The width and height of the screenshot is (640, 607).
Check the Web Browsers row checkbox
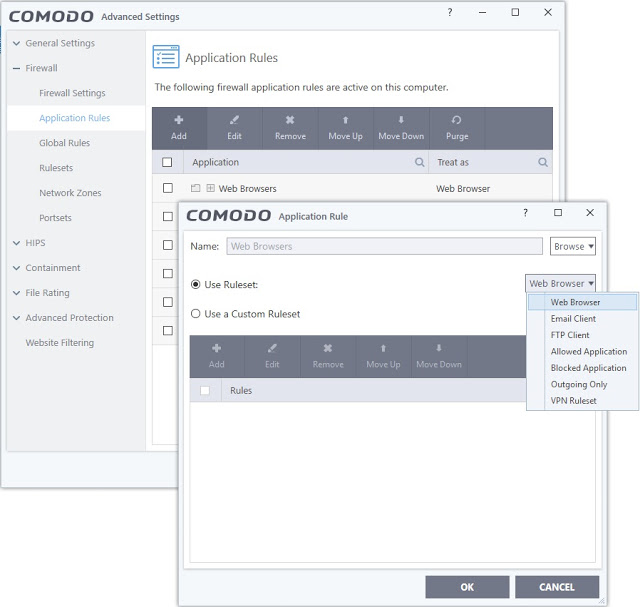click(x=168, y=188)
